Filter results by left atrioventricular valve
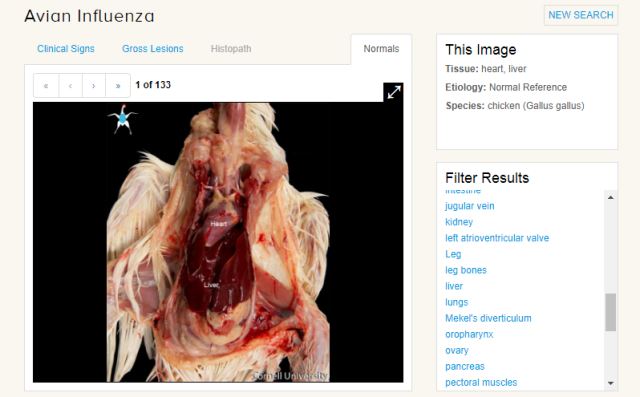Image resolution: width=640 pixels, height=397 pixels. [497, 238]
